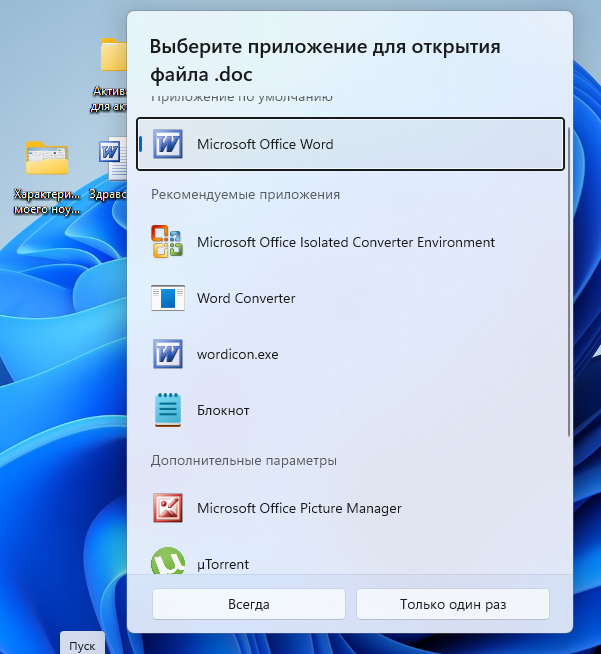
Task: Select the µTorrent entry text
Action: 223,564
